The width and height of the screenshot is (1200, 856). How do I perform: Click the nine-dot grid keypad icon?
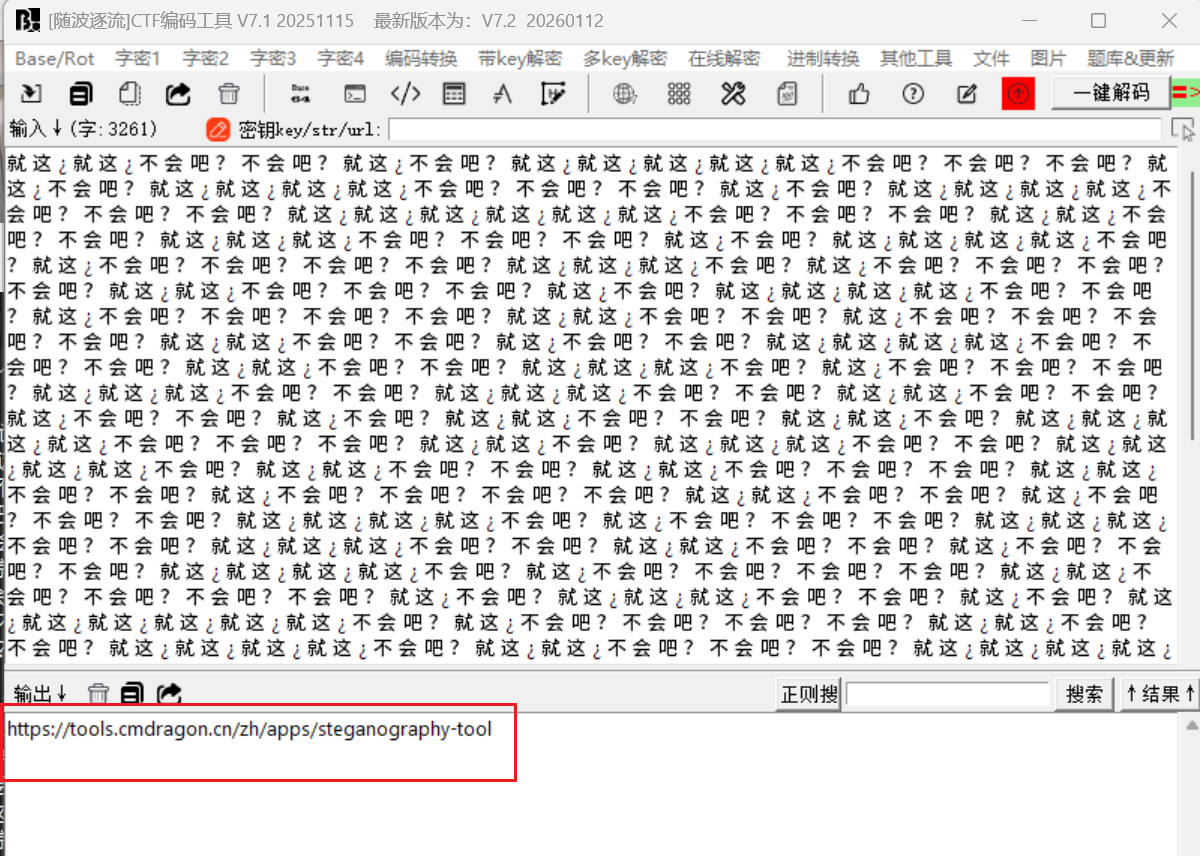point(679,94)
